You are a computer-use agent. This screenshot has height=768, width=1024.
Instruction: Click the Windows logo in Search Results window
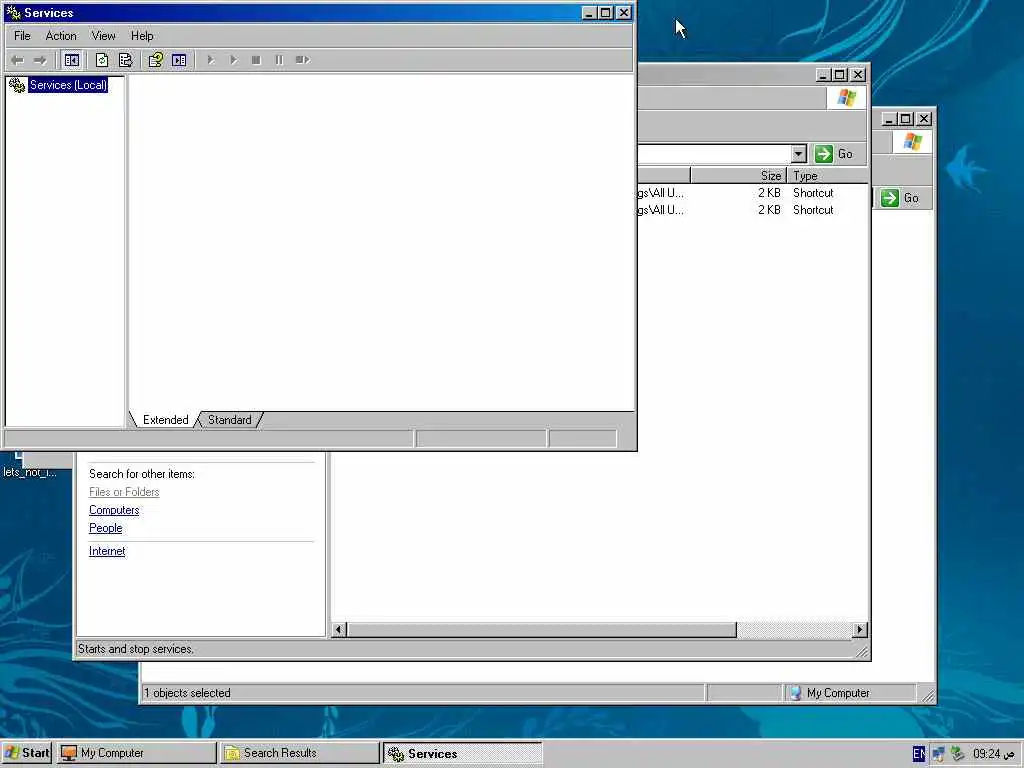pyautogui.click(x=846, y=98)
